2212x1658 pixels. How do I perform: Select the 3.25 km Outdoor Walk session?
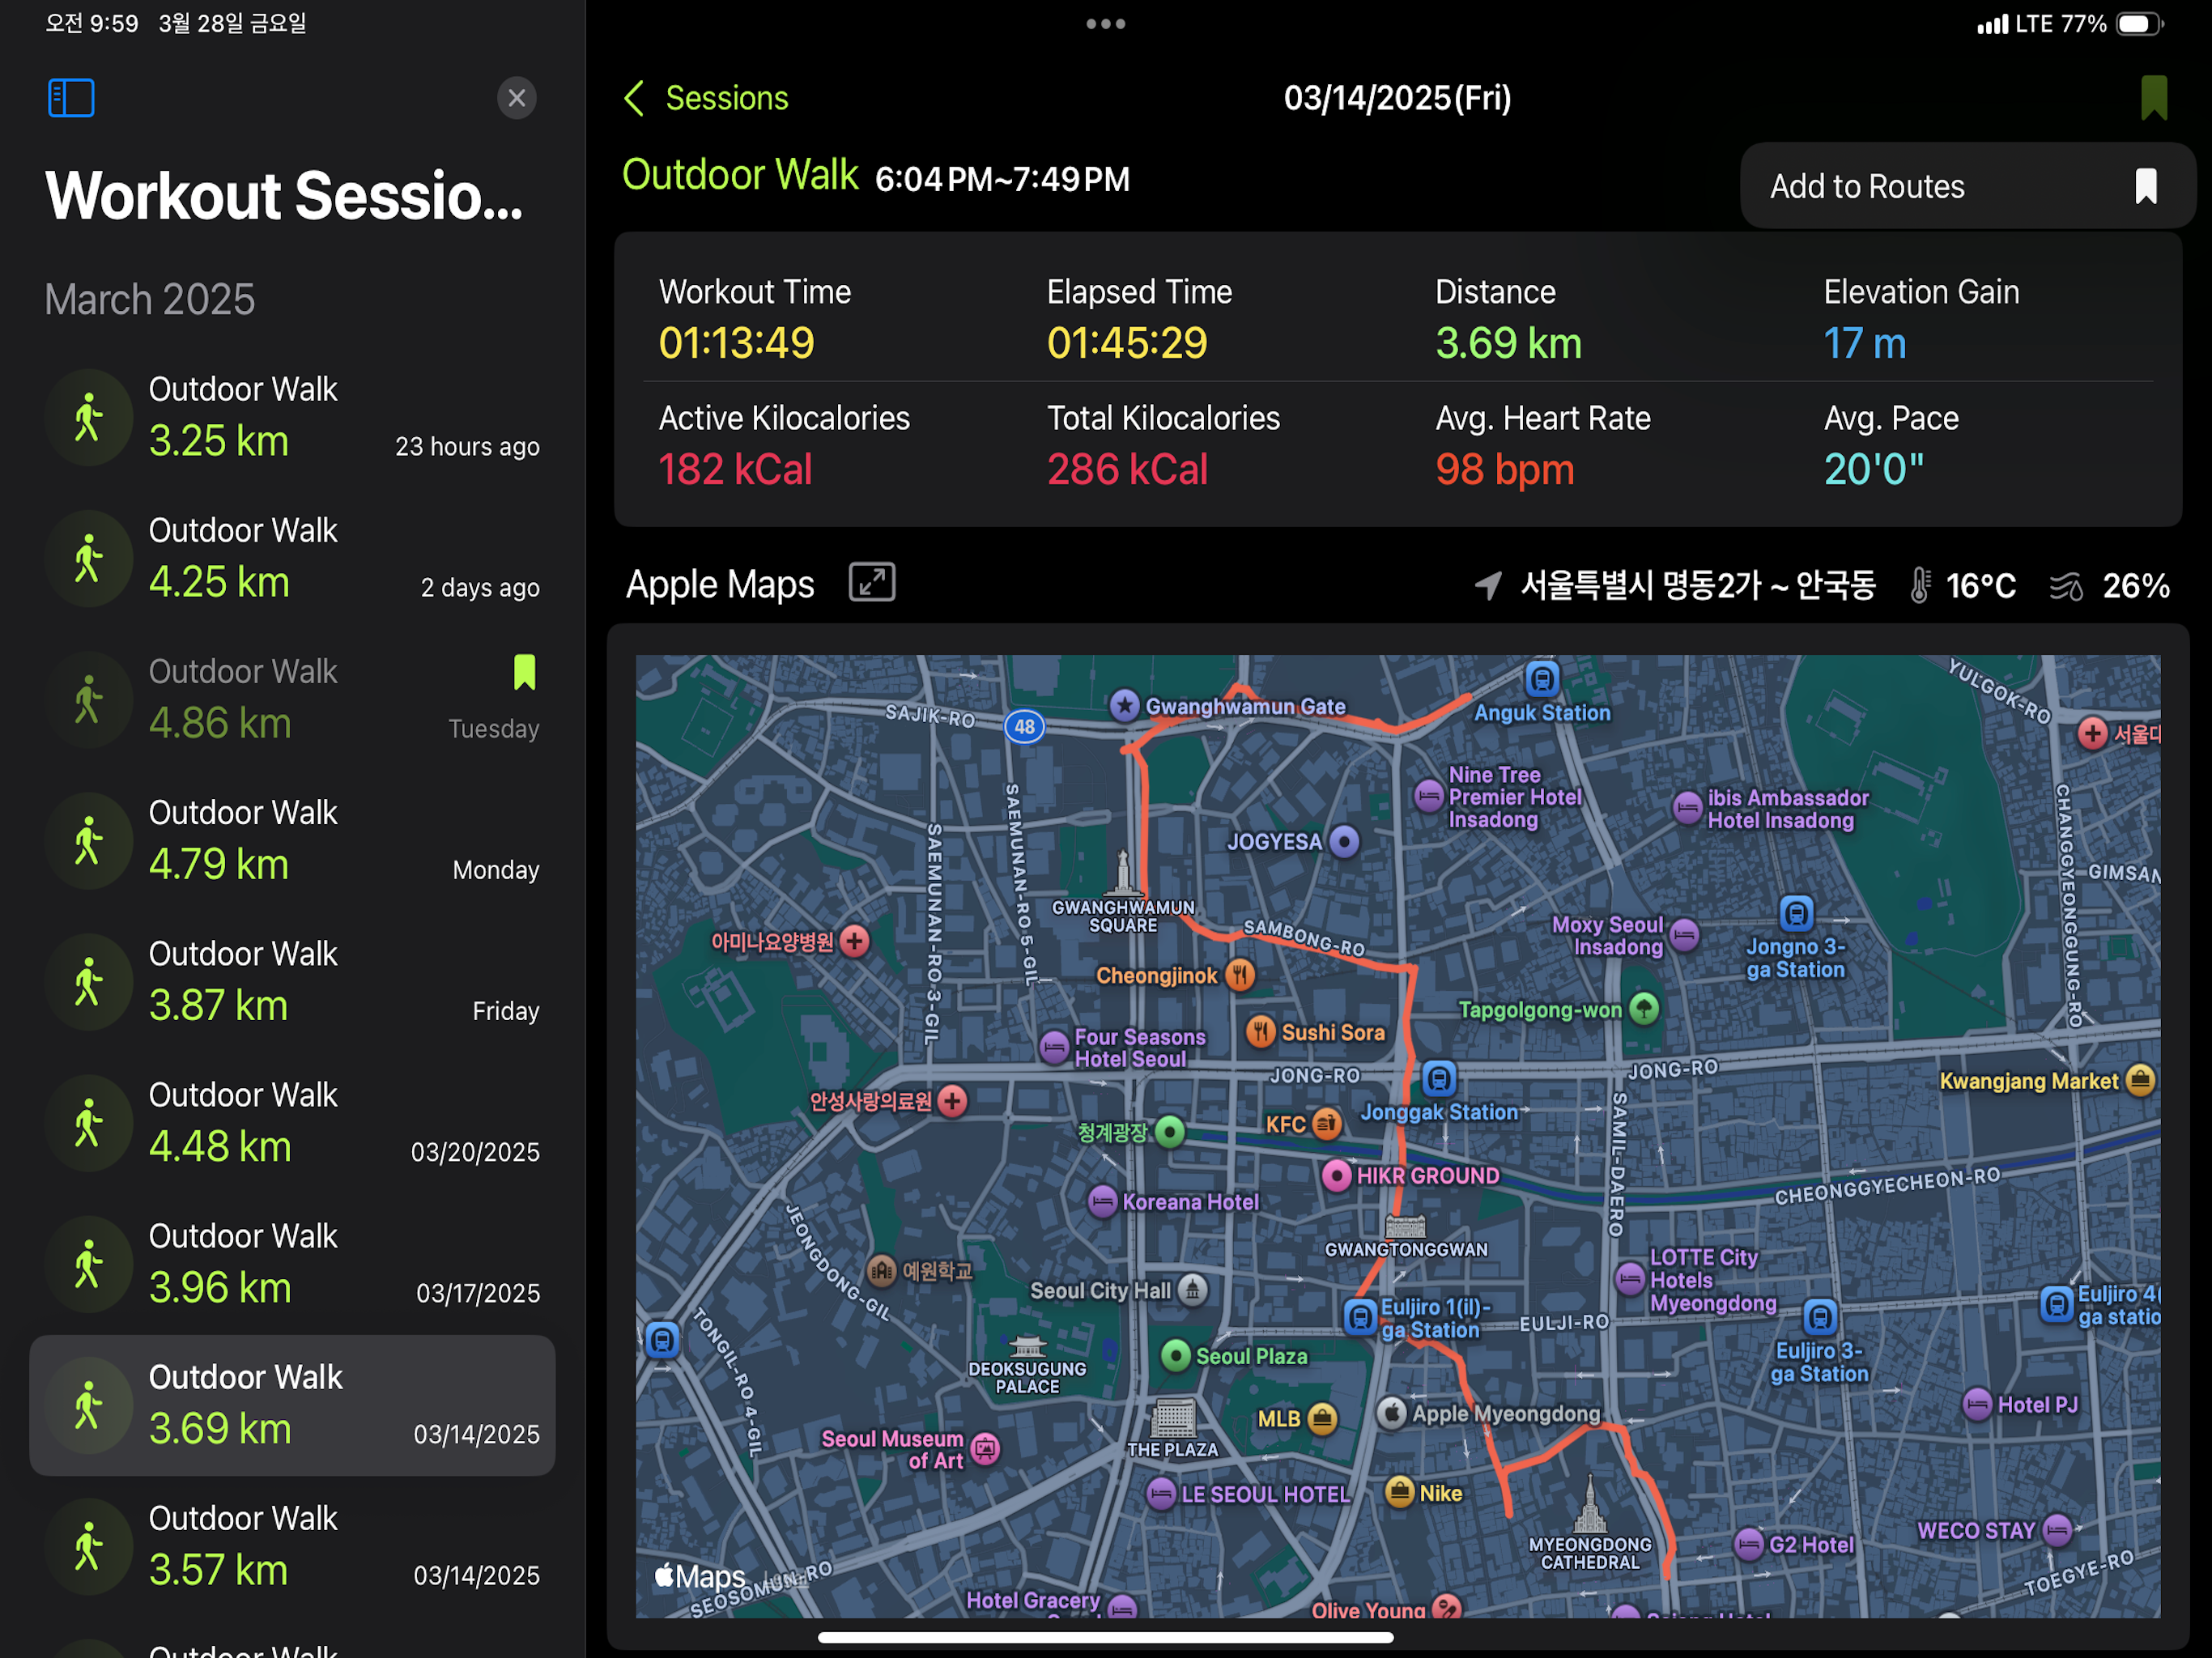[x=292, y=417]
